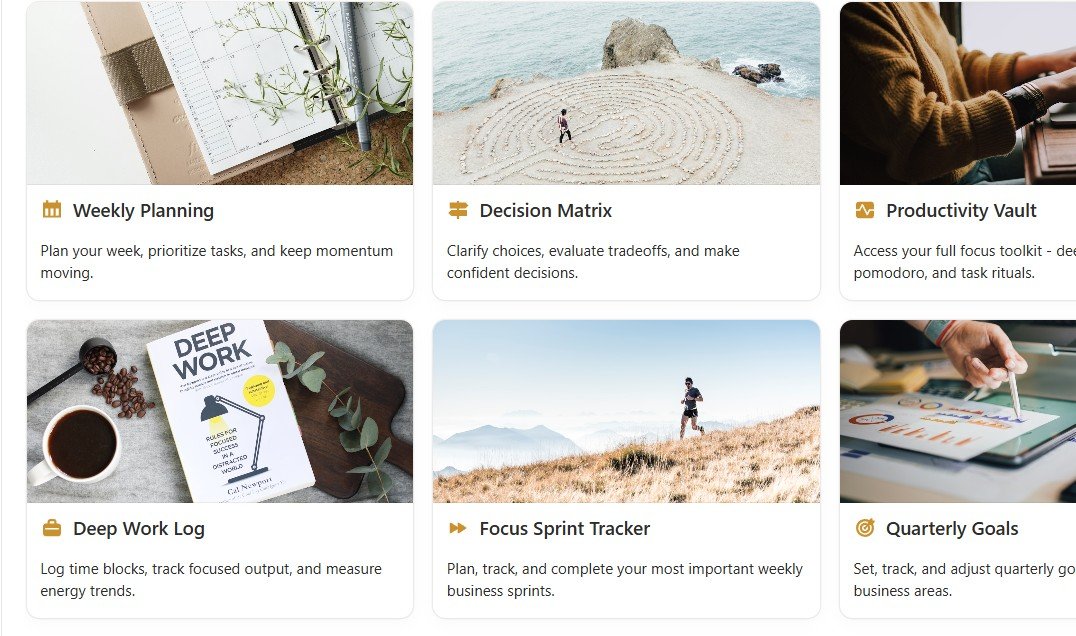The height and width of the screenshot is (636, 1076).
Task: Open the Decision Matrix page title
Action: pyautogui.click(x=546, y=211)
